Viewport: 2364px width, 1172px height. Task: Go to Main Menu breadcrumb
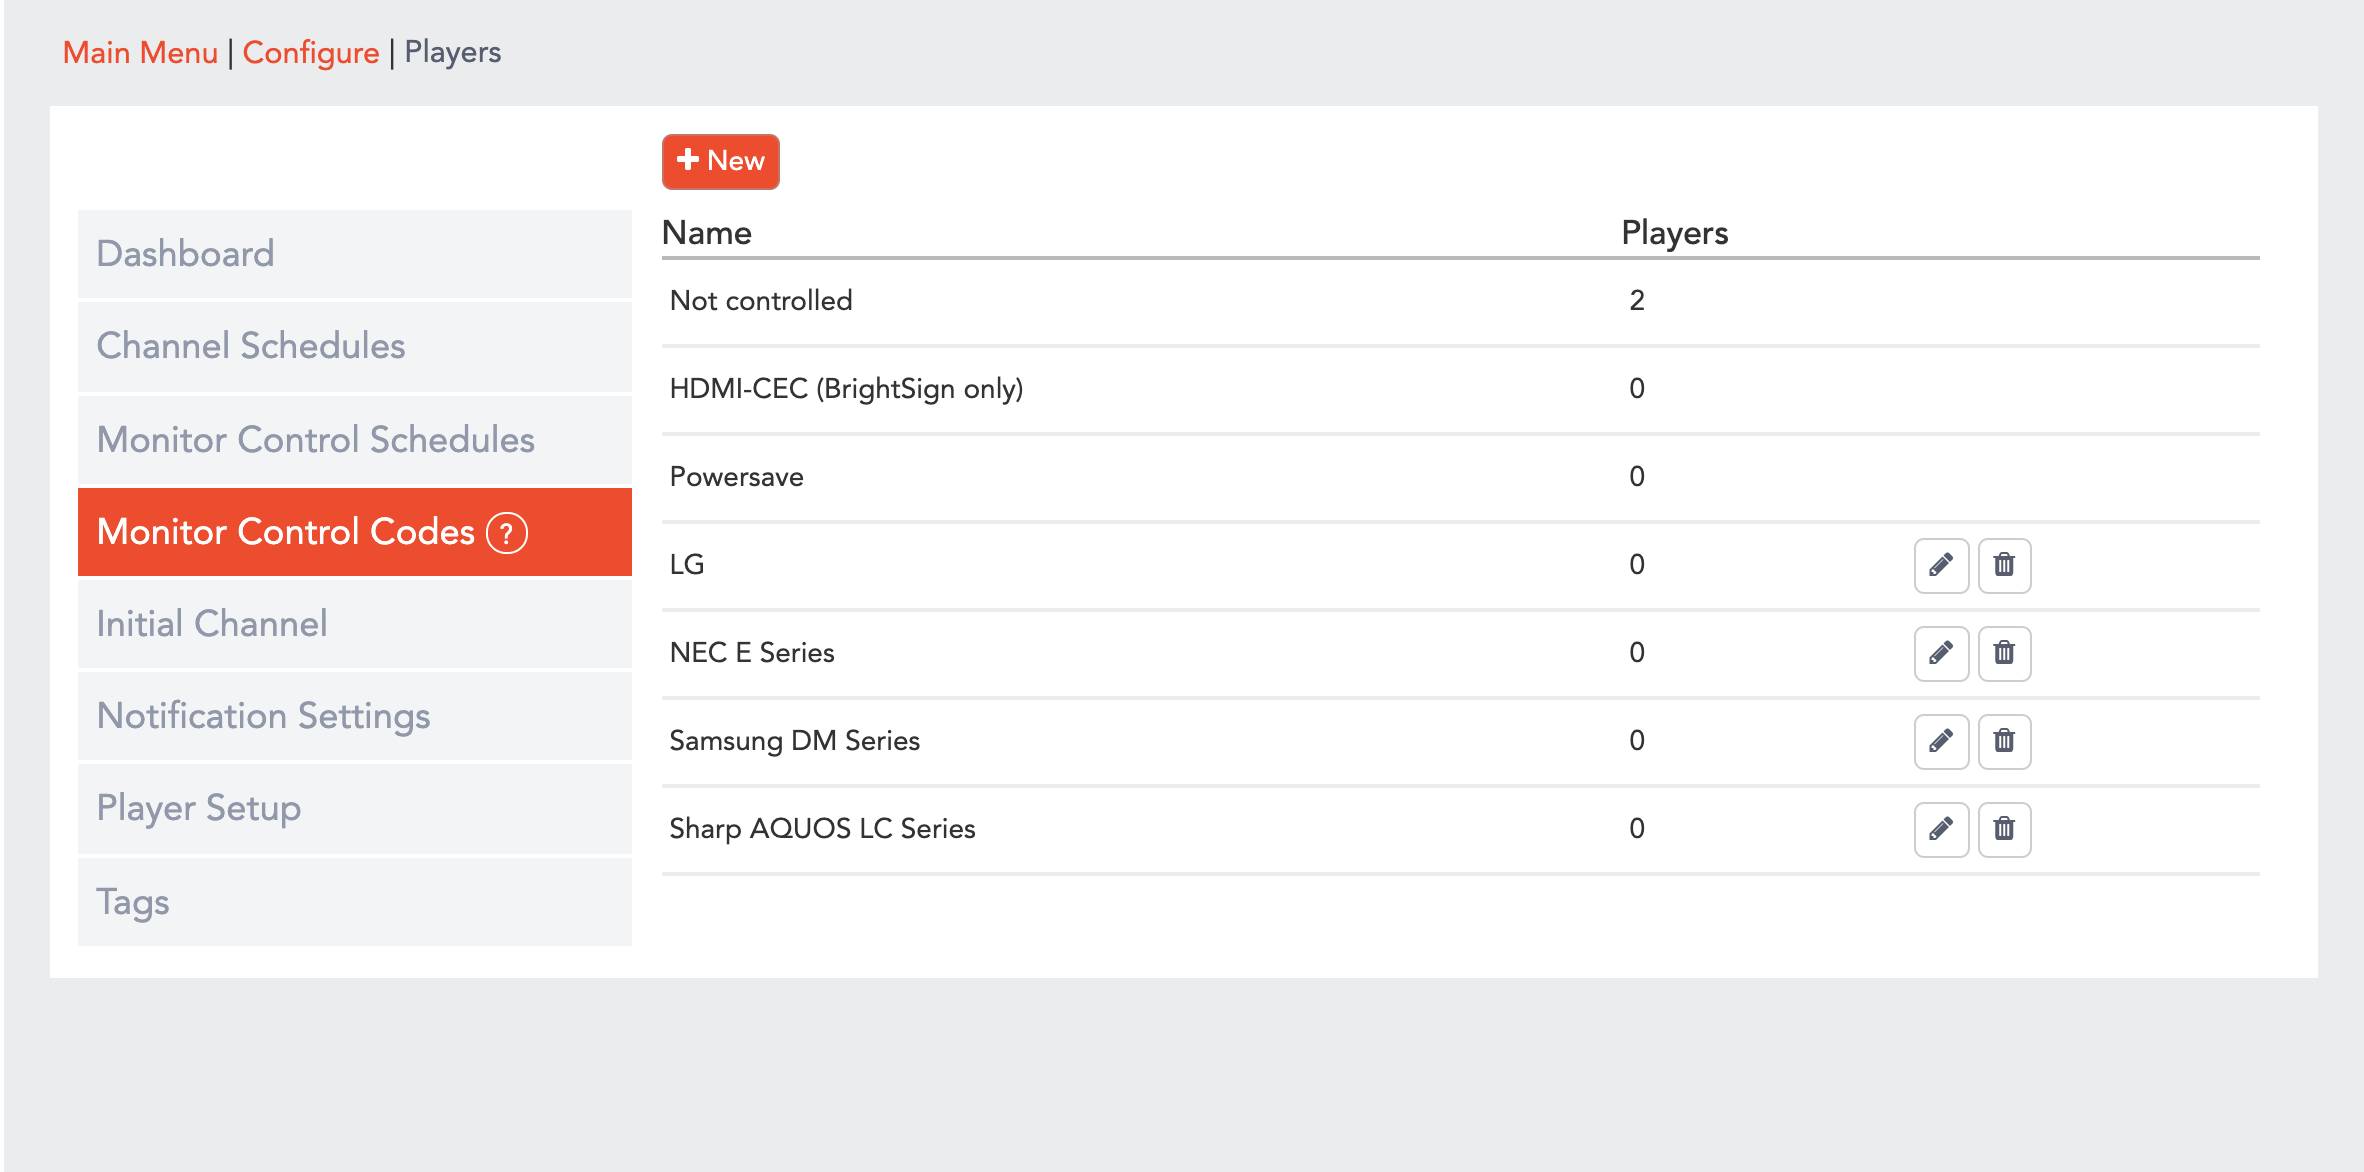tap(140, 52)
